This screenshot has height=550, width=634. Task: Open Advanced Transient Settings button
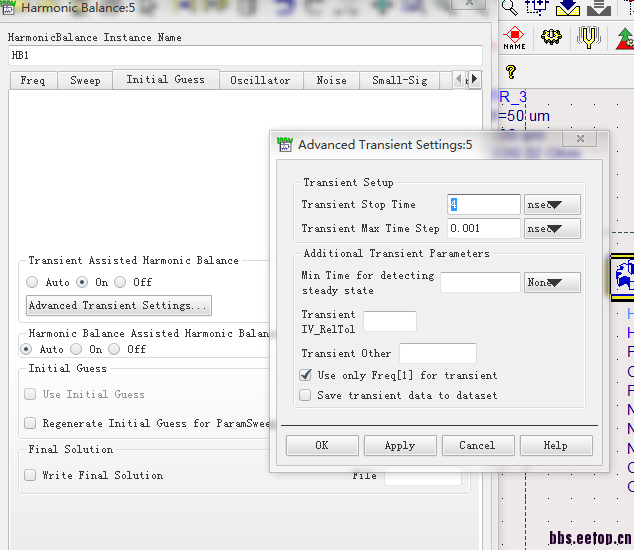(x=118, y=305)
